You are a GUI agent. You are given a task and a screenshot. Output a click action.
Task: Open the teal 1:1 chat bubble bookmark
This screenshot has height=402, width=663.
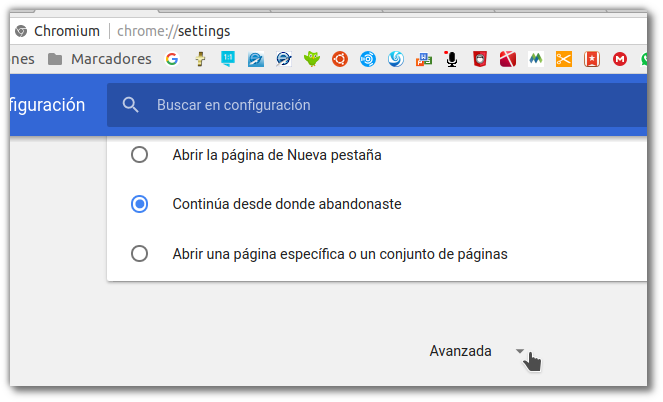point(228,59)
